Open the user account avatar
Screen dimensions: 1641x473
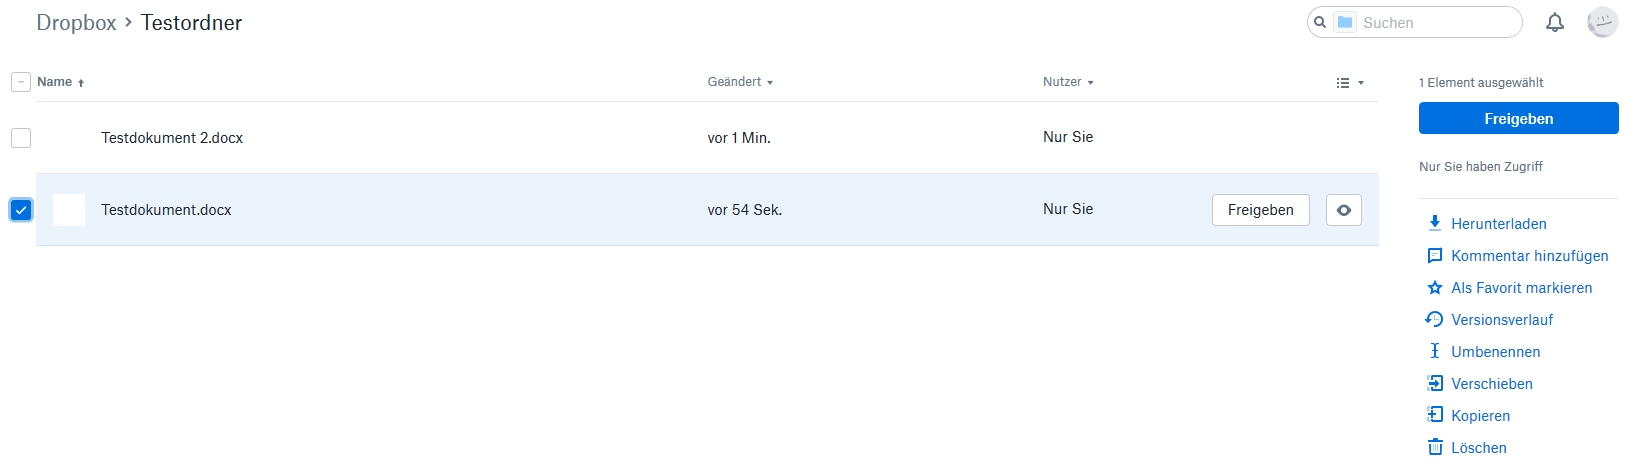coord(1602,23)
